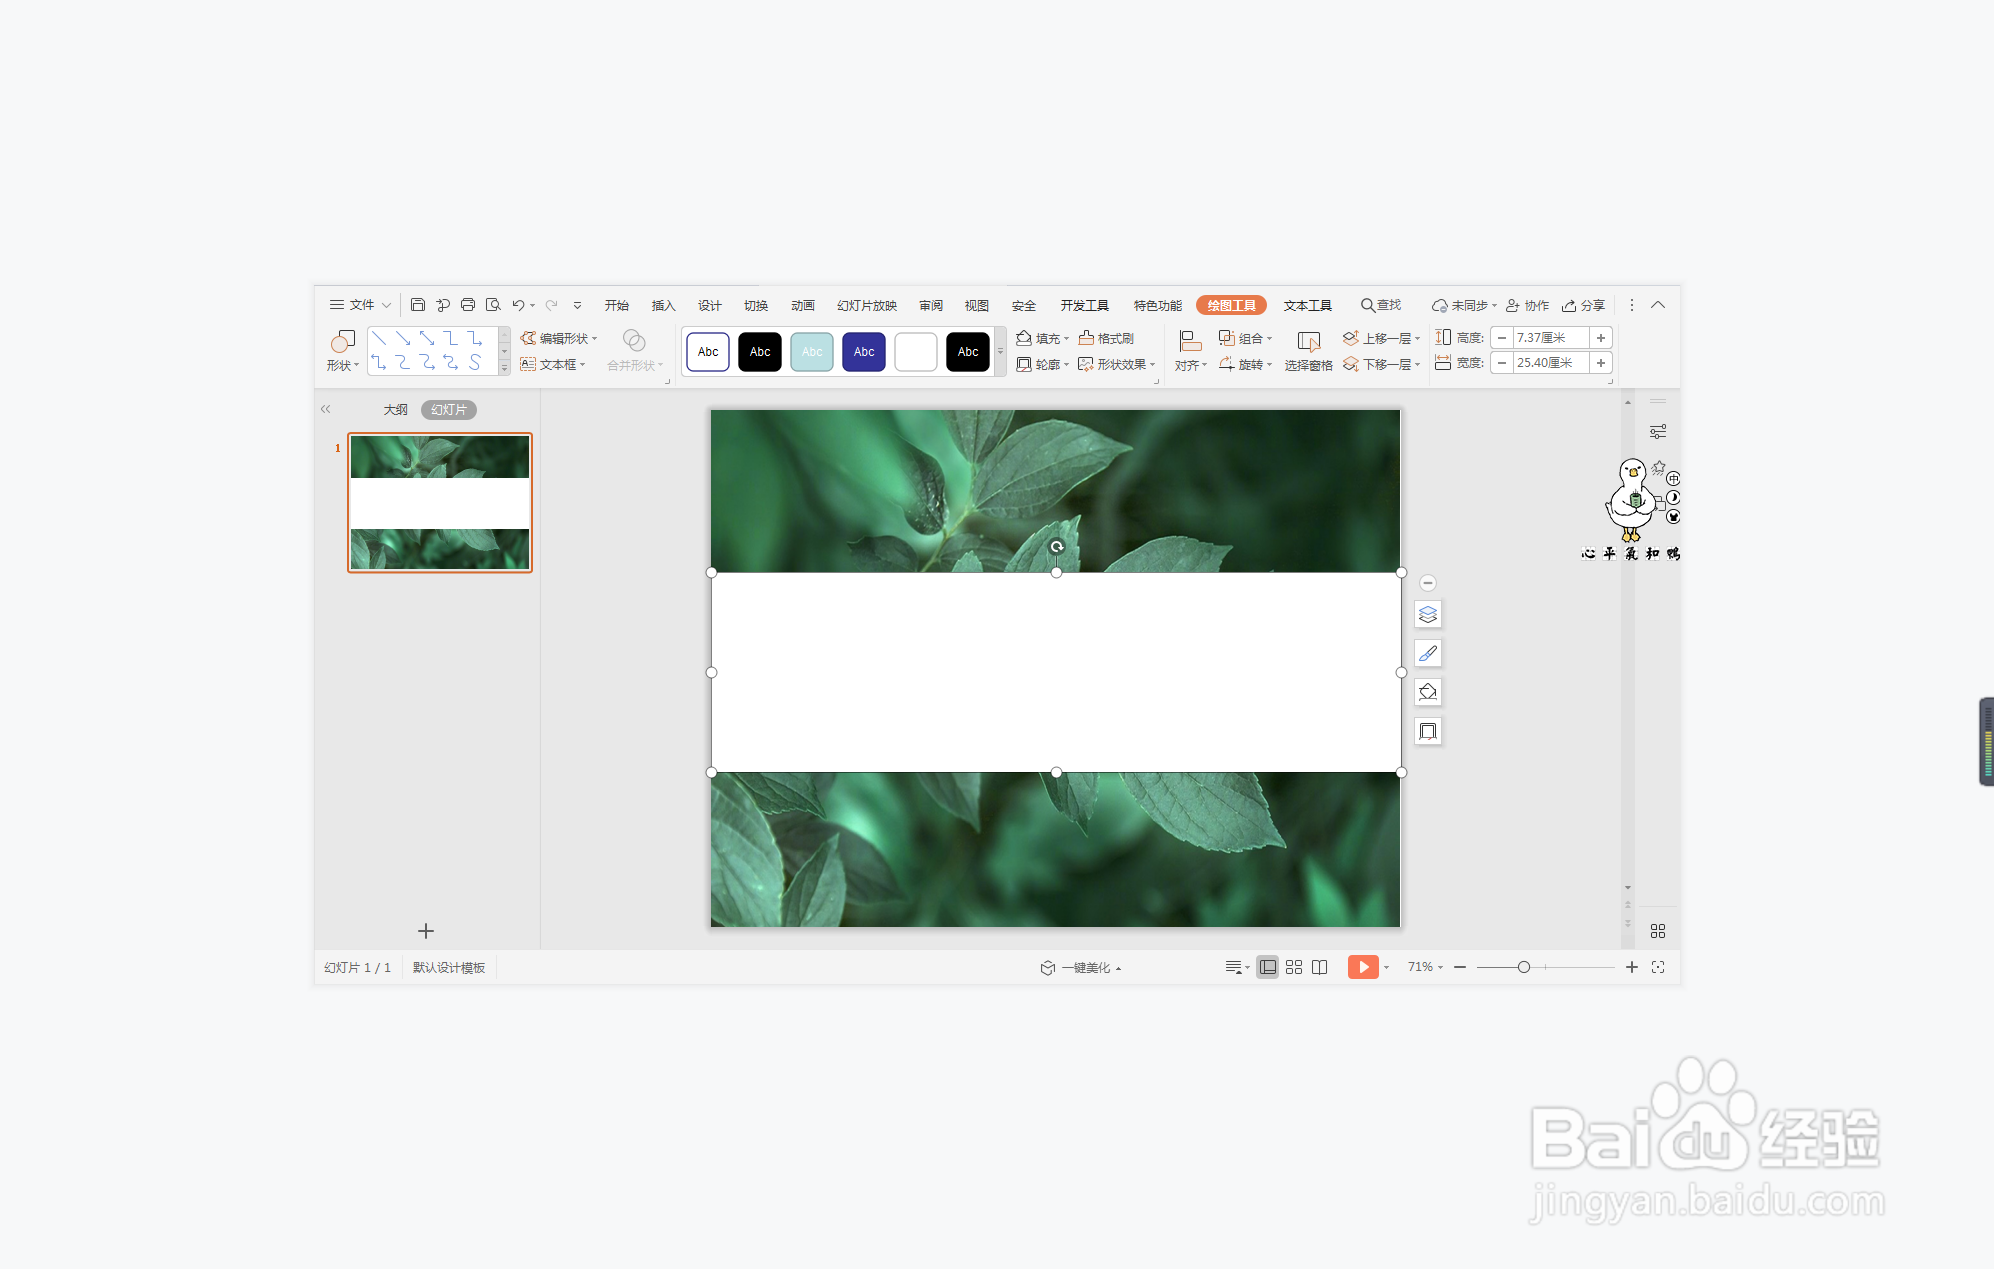Click the Save icon in quick toolbar
This screenshot has width=1994, height=1269.
[418, 305]
